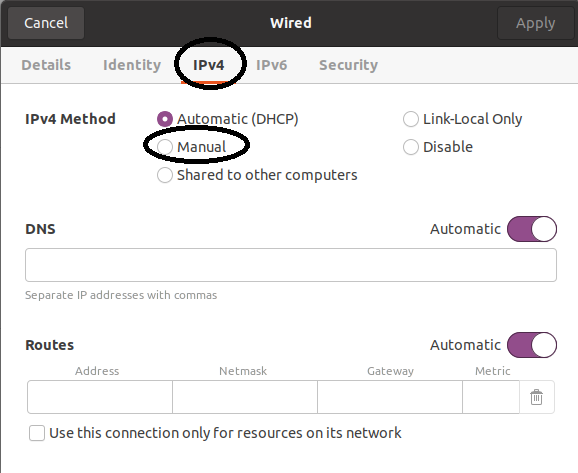Open the Identity tab

pyautogui.click(x=132, y=65)
